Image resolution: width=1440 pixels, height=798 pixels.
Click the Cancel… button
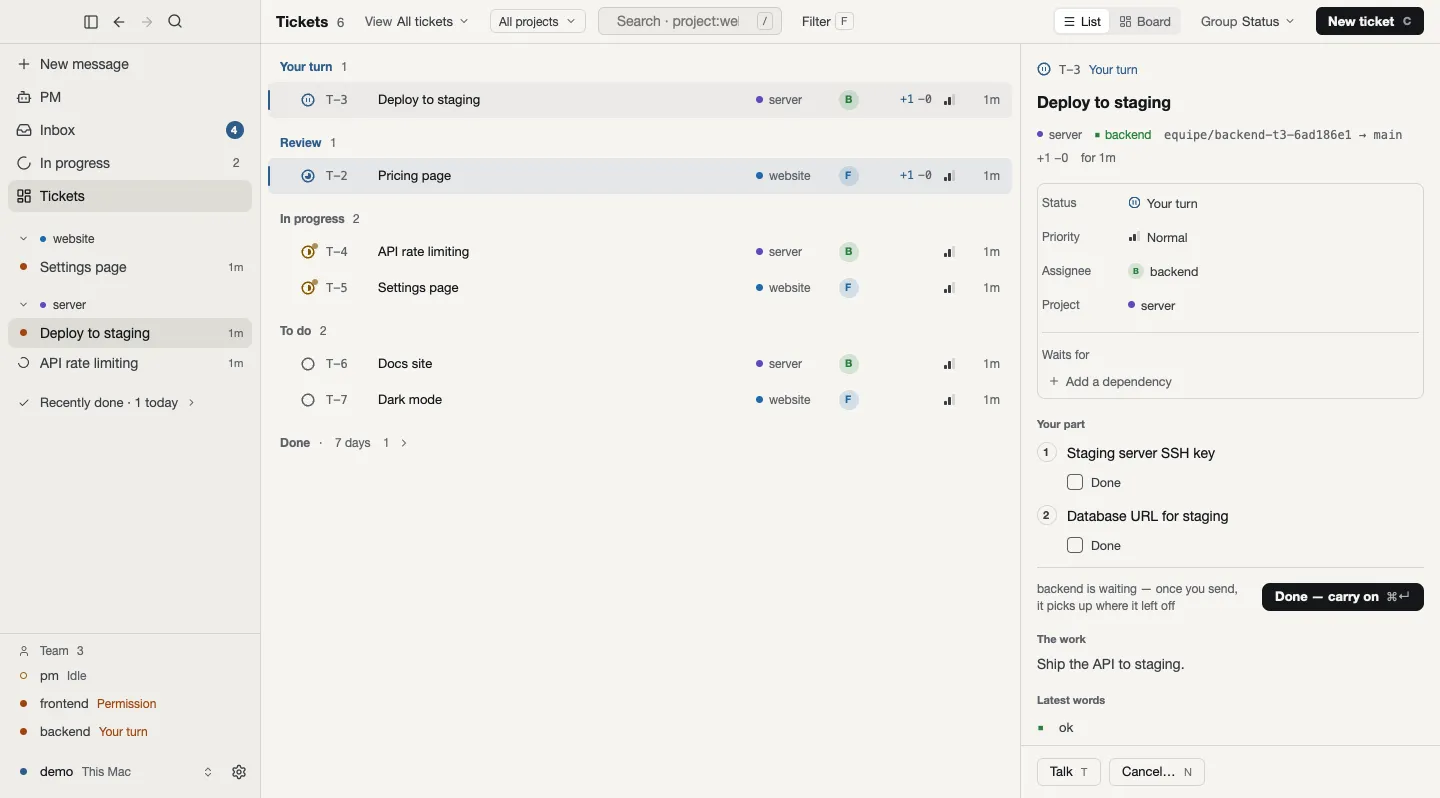point(1157,772)
